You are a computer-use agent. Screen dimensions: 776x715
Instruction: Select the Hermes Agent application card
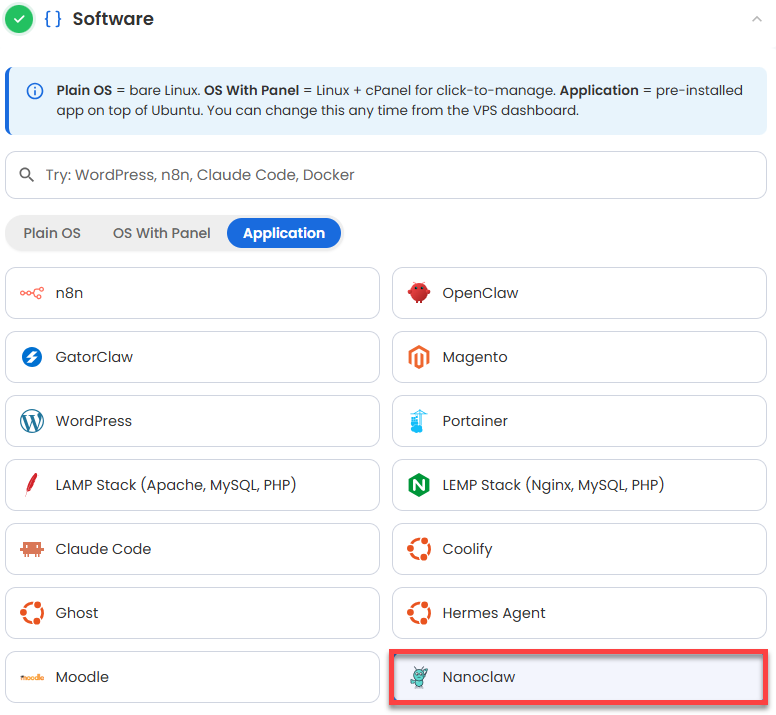(x=580, y=613)
